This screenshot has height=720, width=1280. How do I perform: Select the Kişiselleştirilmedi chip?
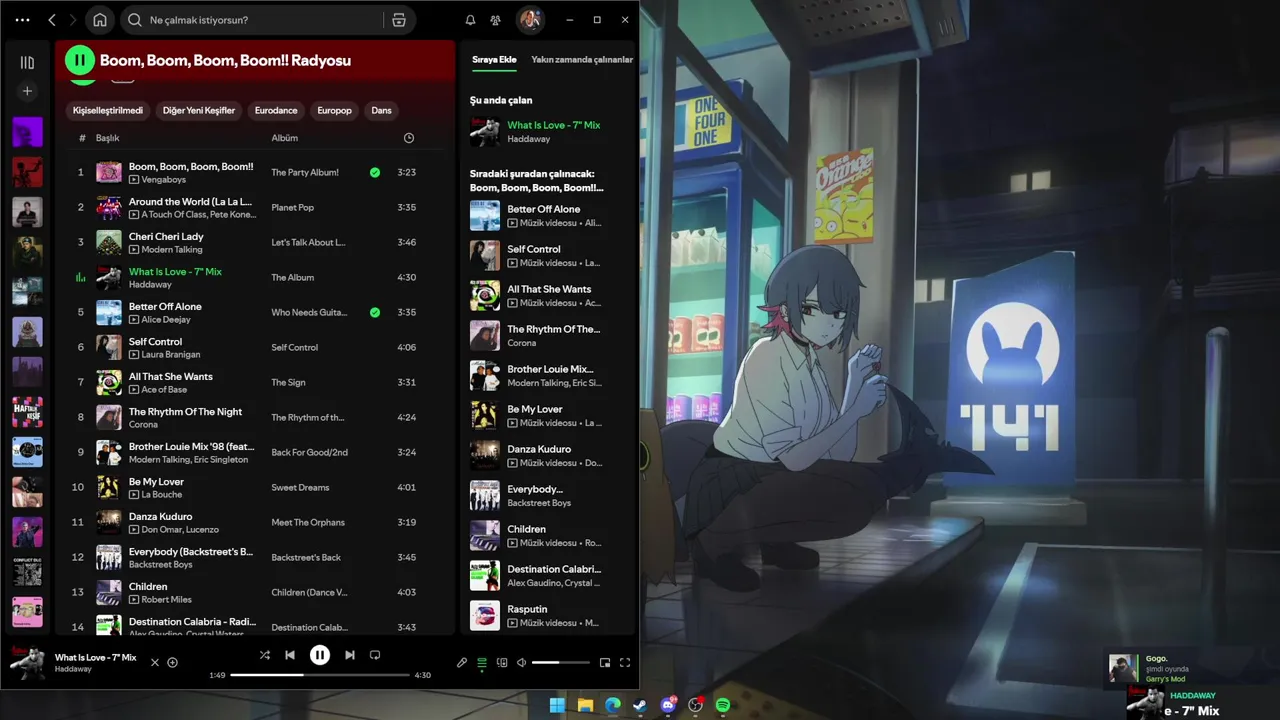click(x=108, y=110)
